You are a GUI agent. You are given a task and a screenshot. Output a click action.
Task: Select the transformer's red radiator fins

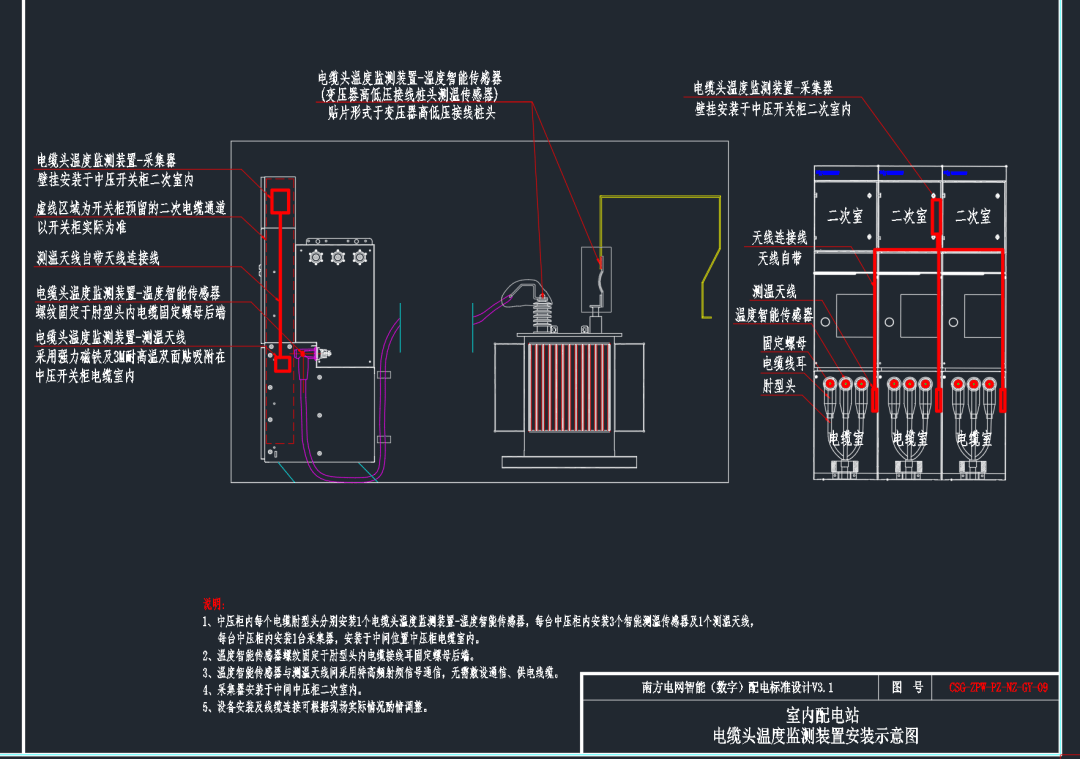tap(569, 386)
